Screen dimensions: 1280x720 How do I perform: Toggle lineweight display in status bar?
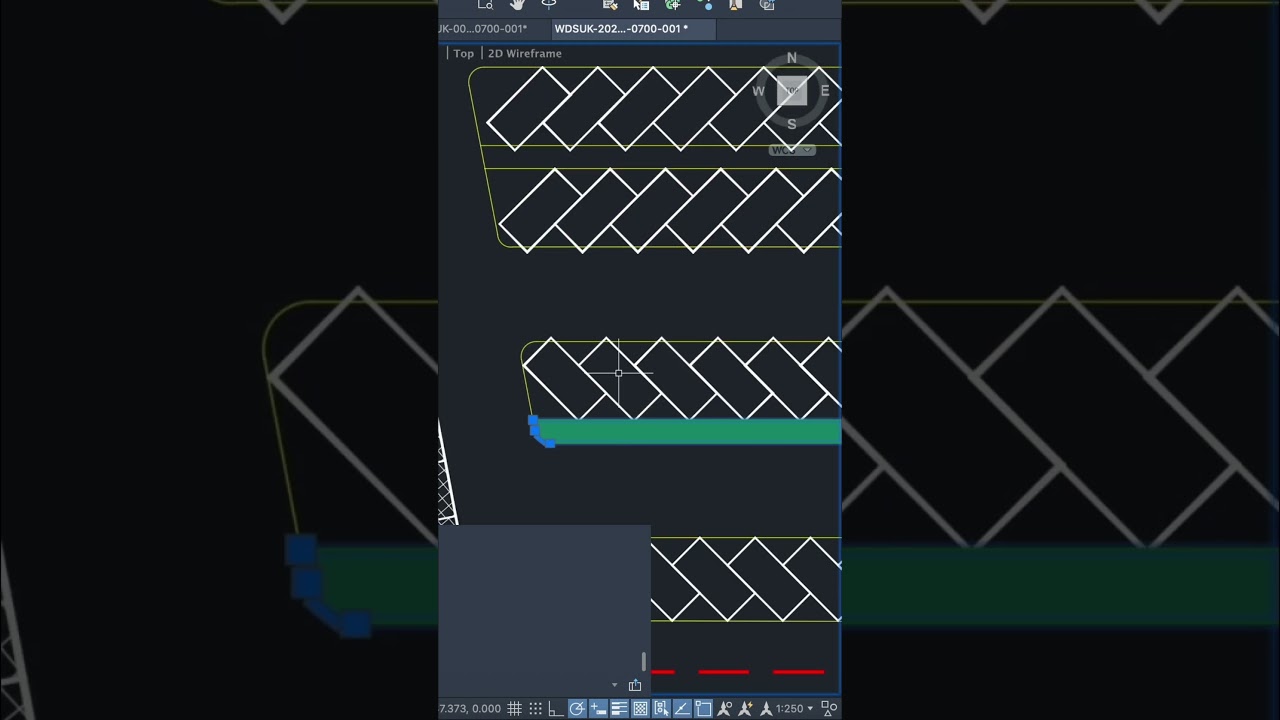(620, 709)
